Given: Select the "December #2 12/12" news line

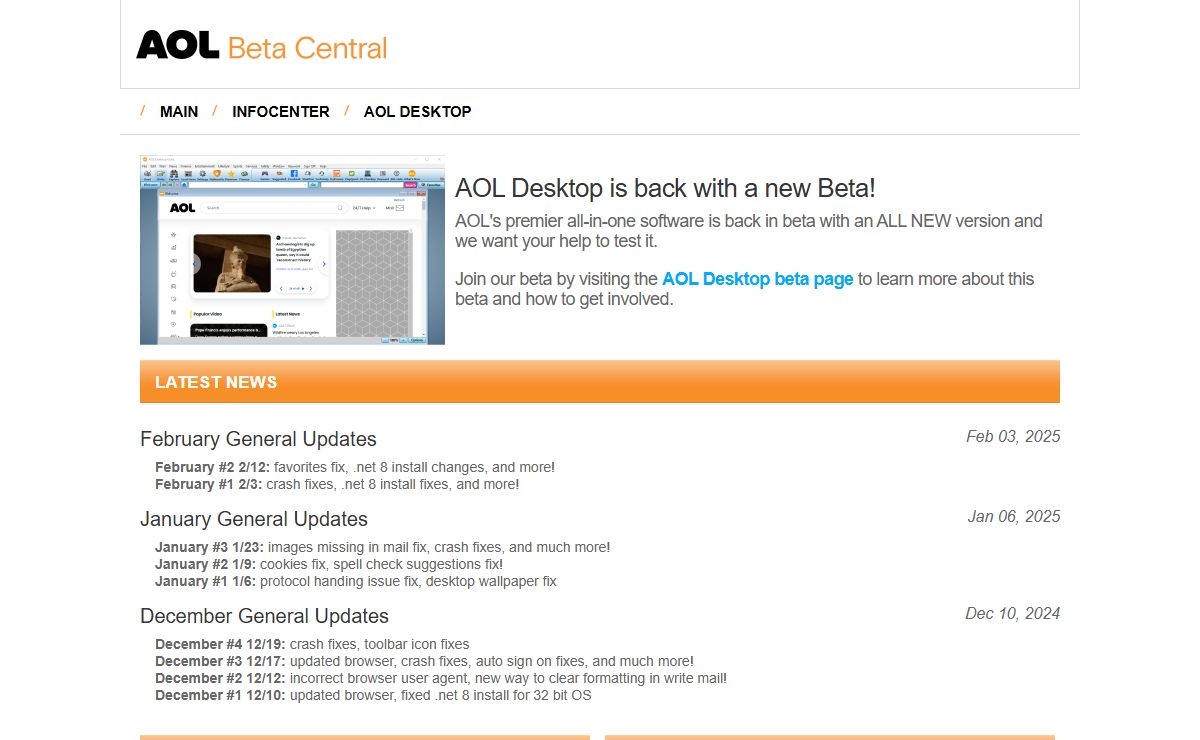Looking at the screenshot, I should (441, 678).
